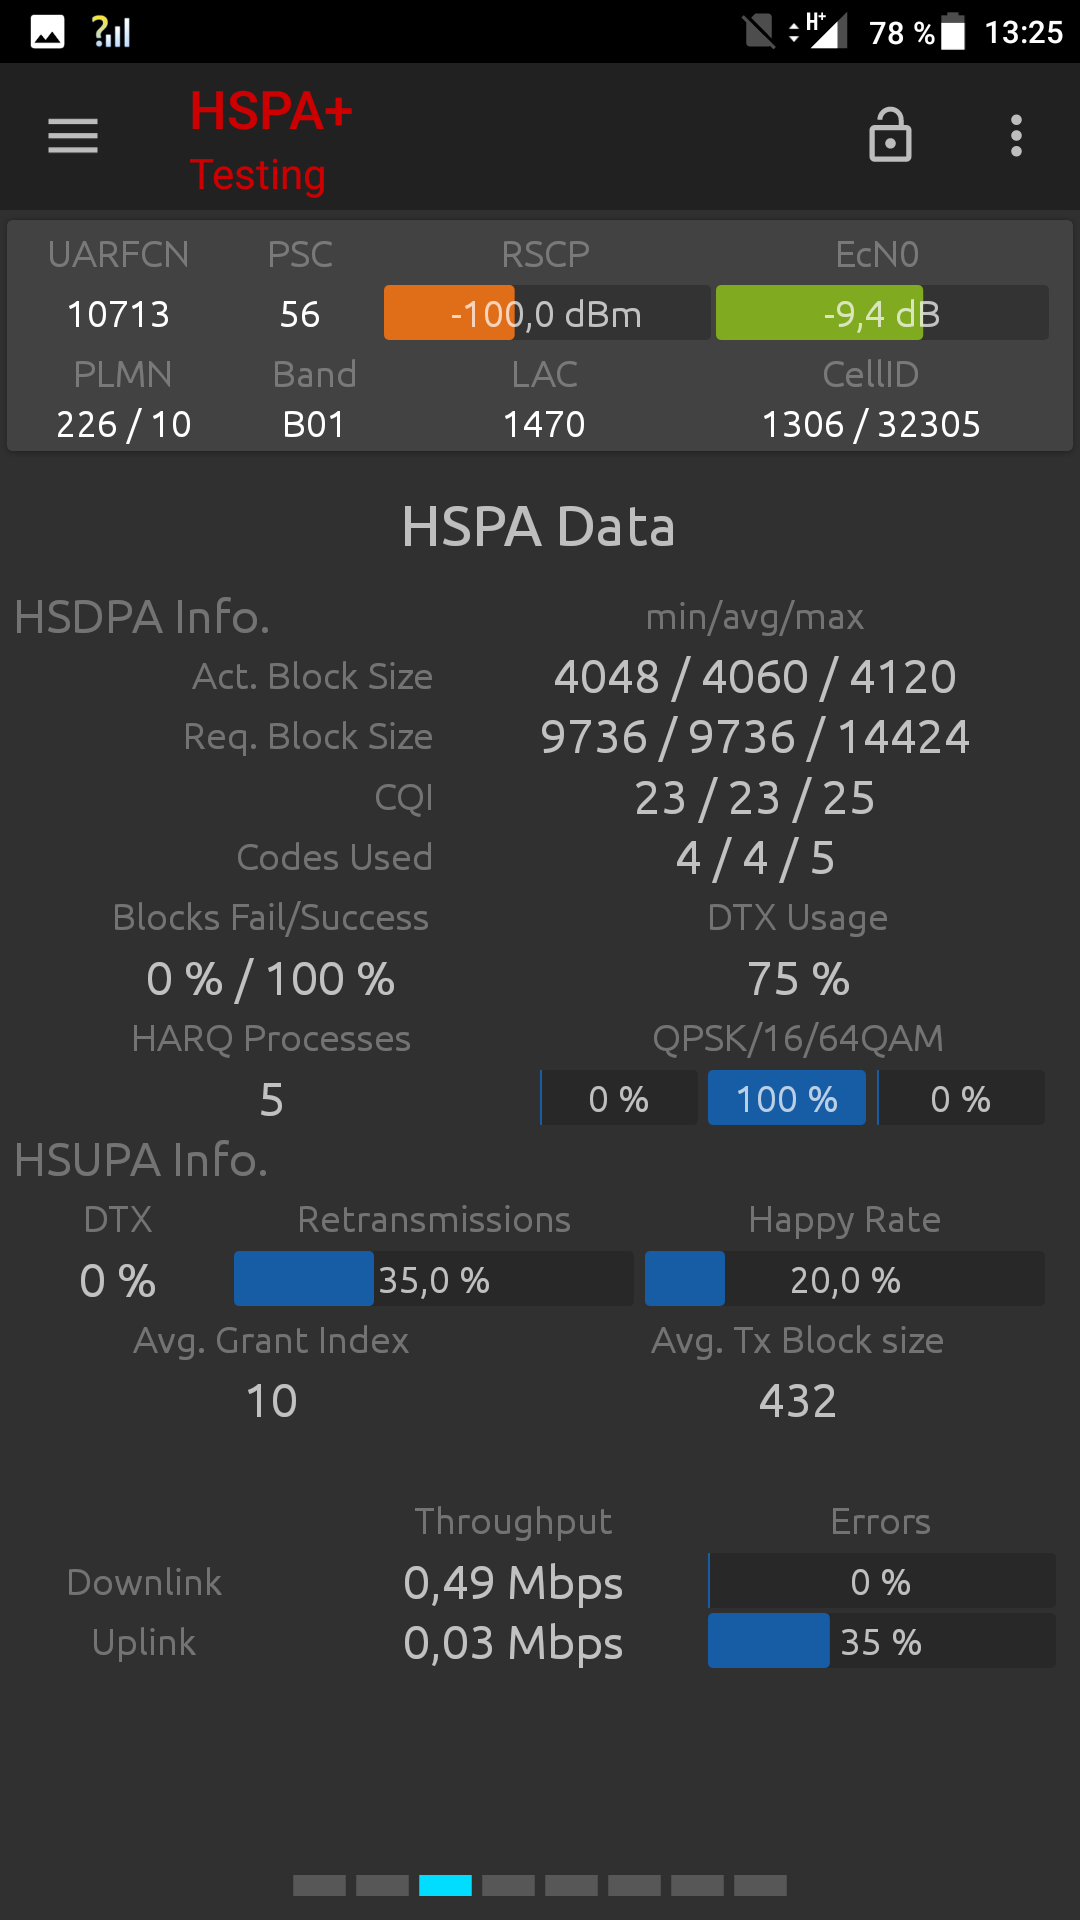Select the fourth page indicator

pyautogui.click(x=508, y=1885)
